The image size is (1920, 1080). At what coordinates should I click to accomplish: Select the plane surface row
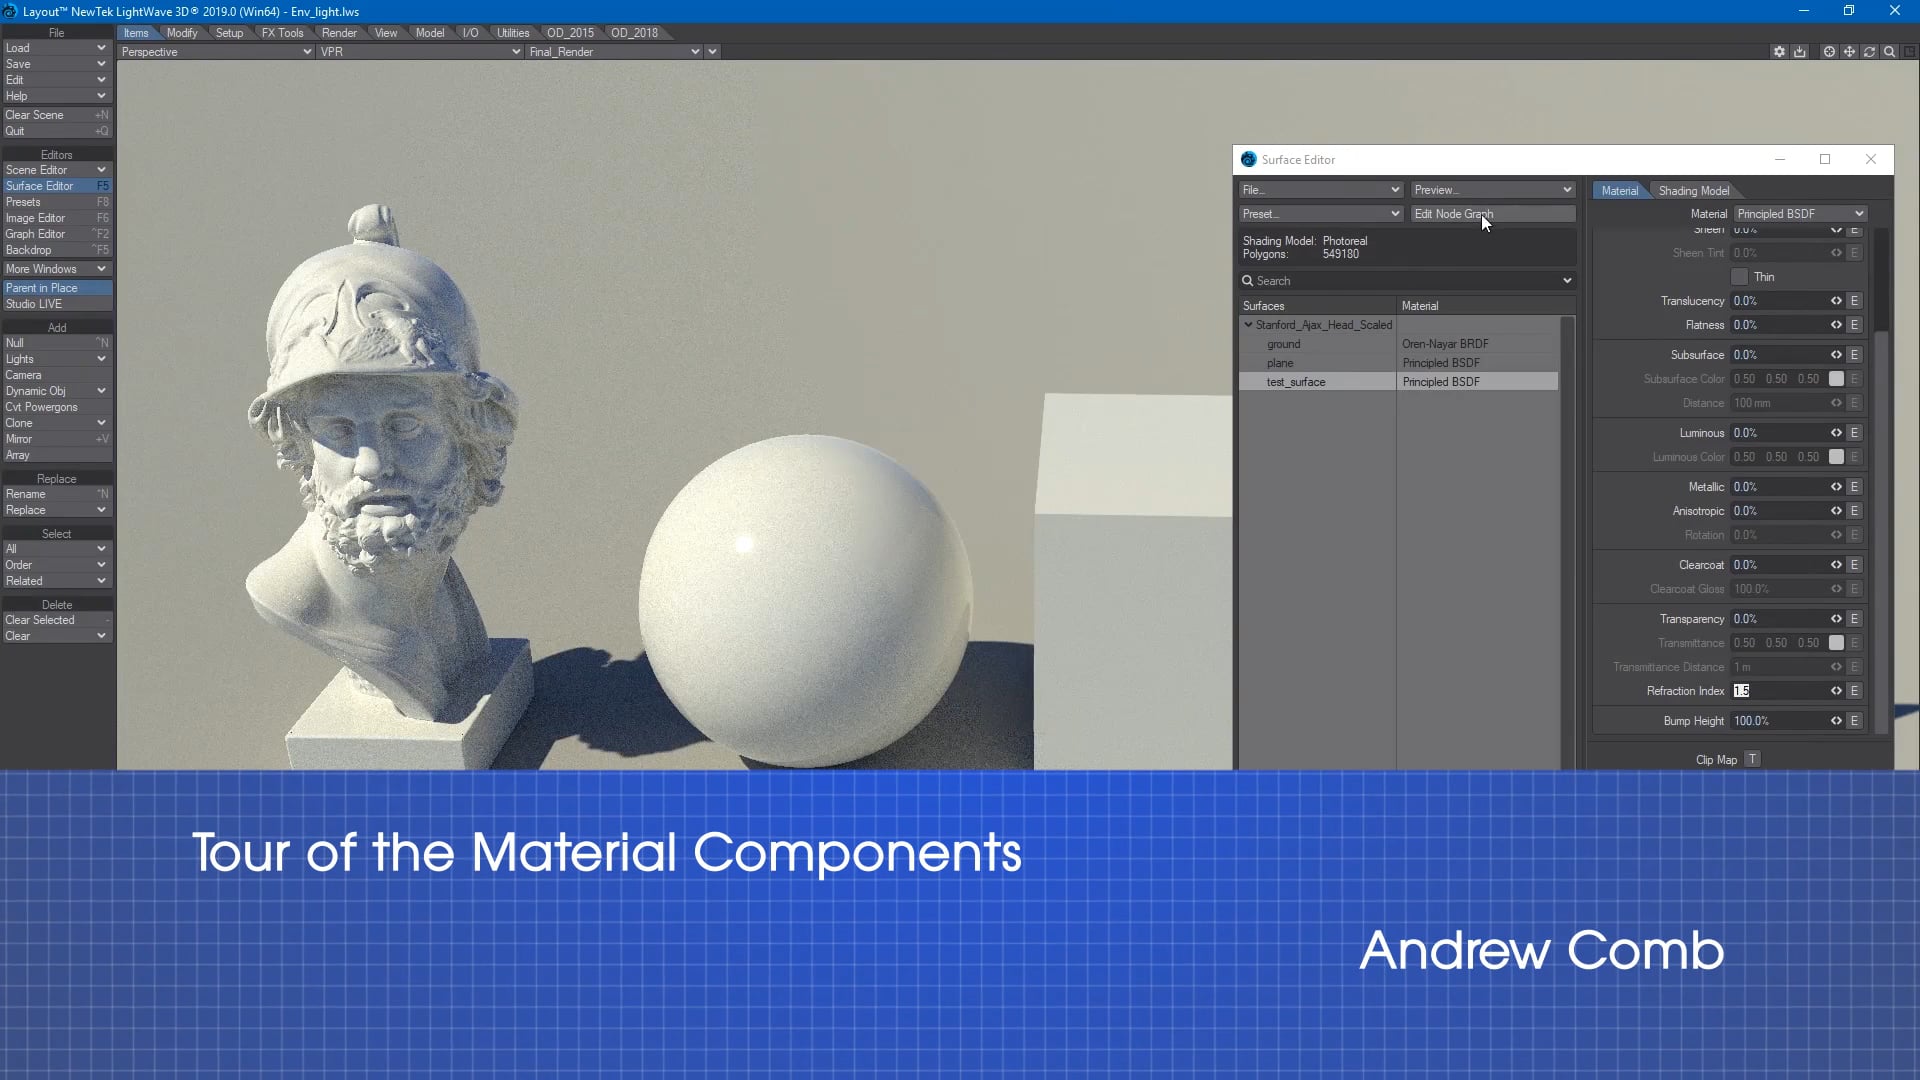click(1398, 363)
